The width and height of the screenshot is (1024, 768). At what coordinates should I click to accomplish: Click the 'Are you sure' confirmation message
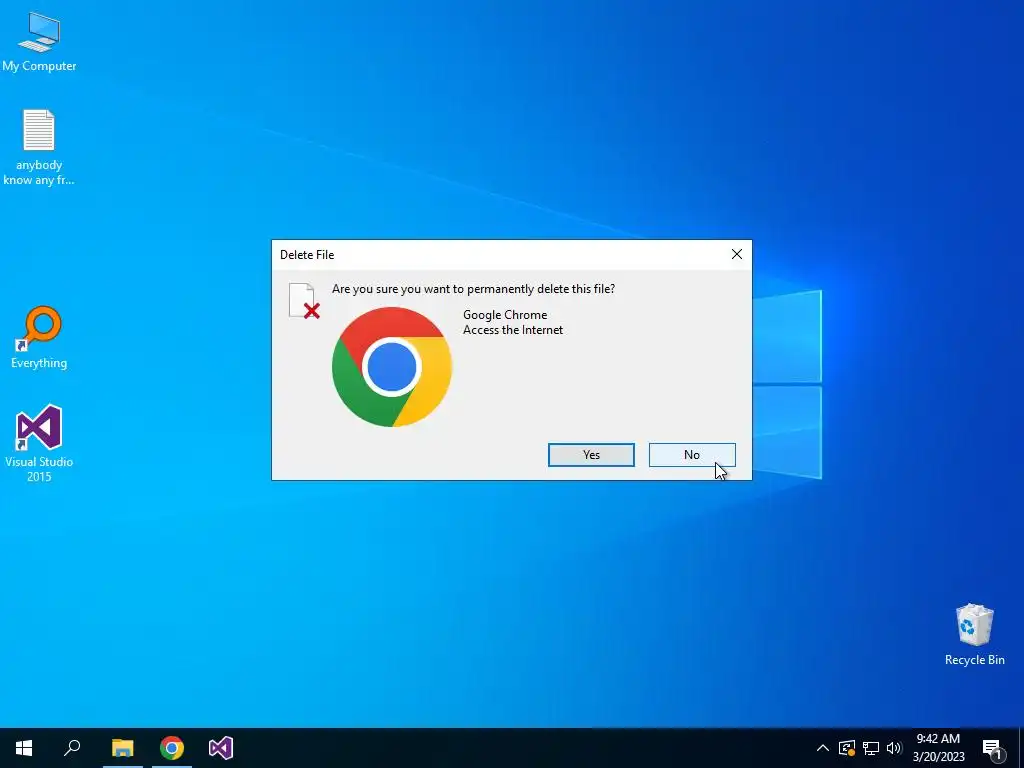pyautogui.click(x=473, y=289)
